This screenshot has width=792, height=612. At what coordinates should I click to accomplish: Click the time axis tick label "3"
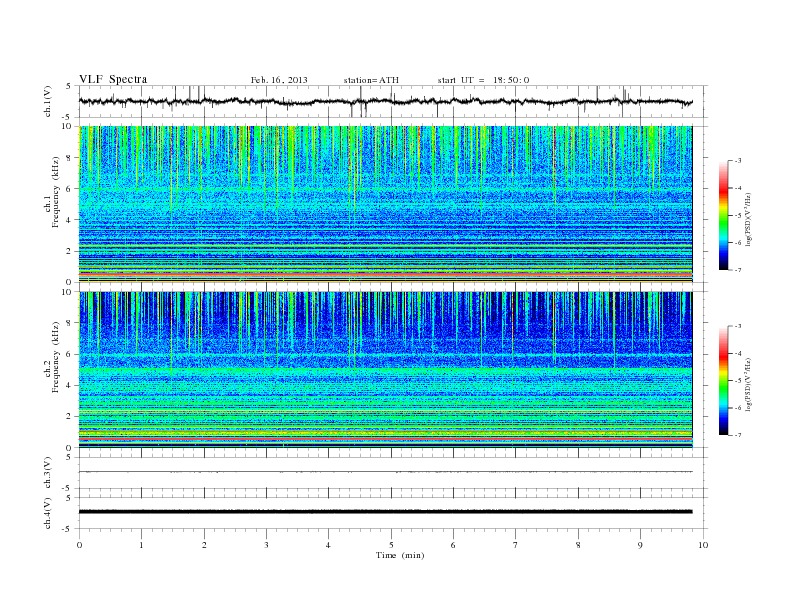[x=266, y=545]
